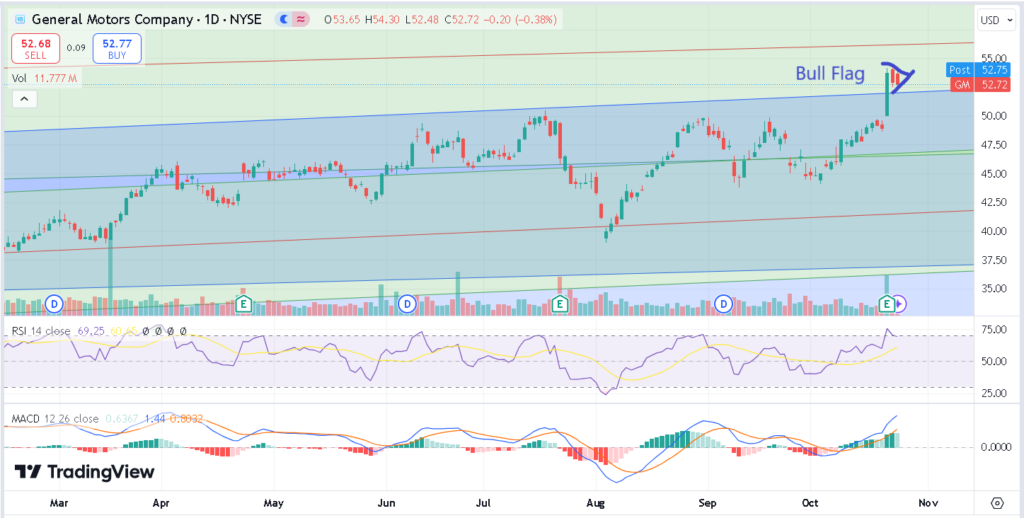
Task: Click the low value L52.48 in header
Action: tap(423, 20)
